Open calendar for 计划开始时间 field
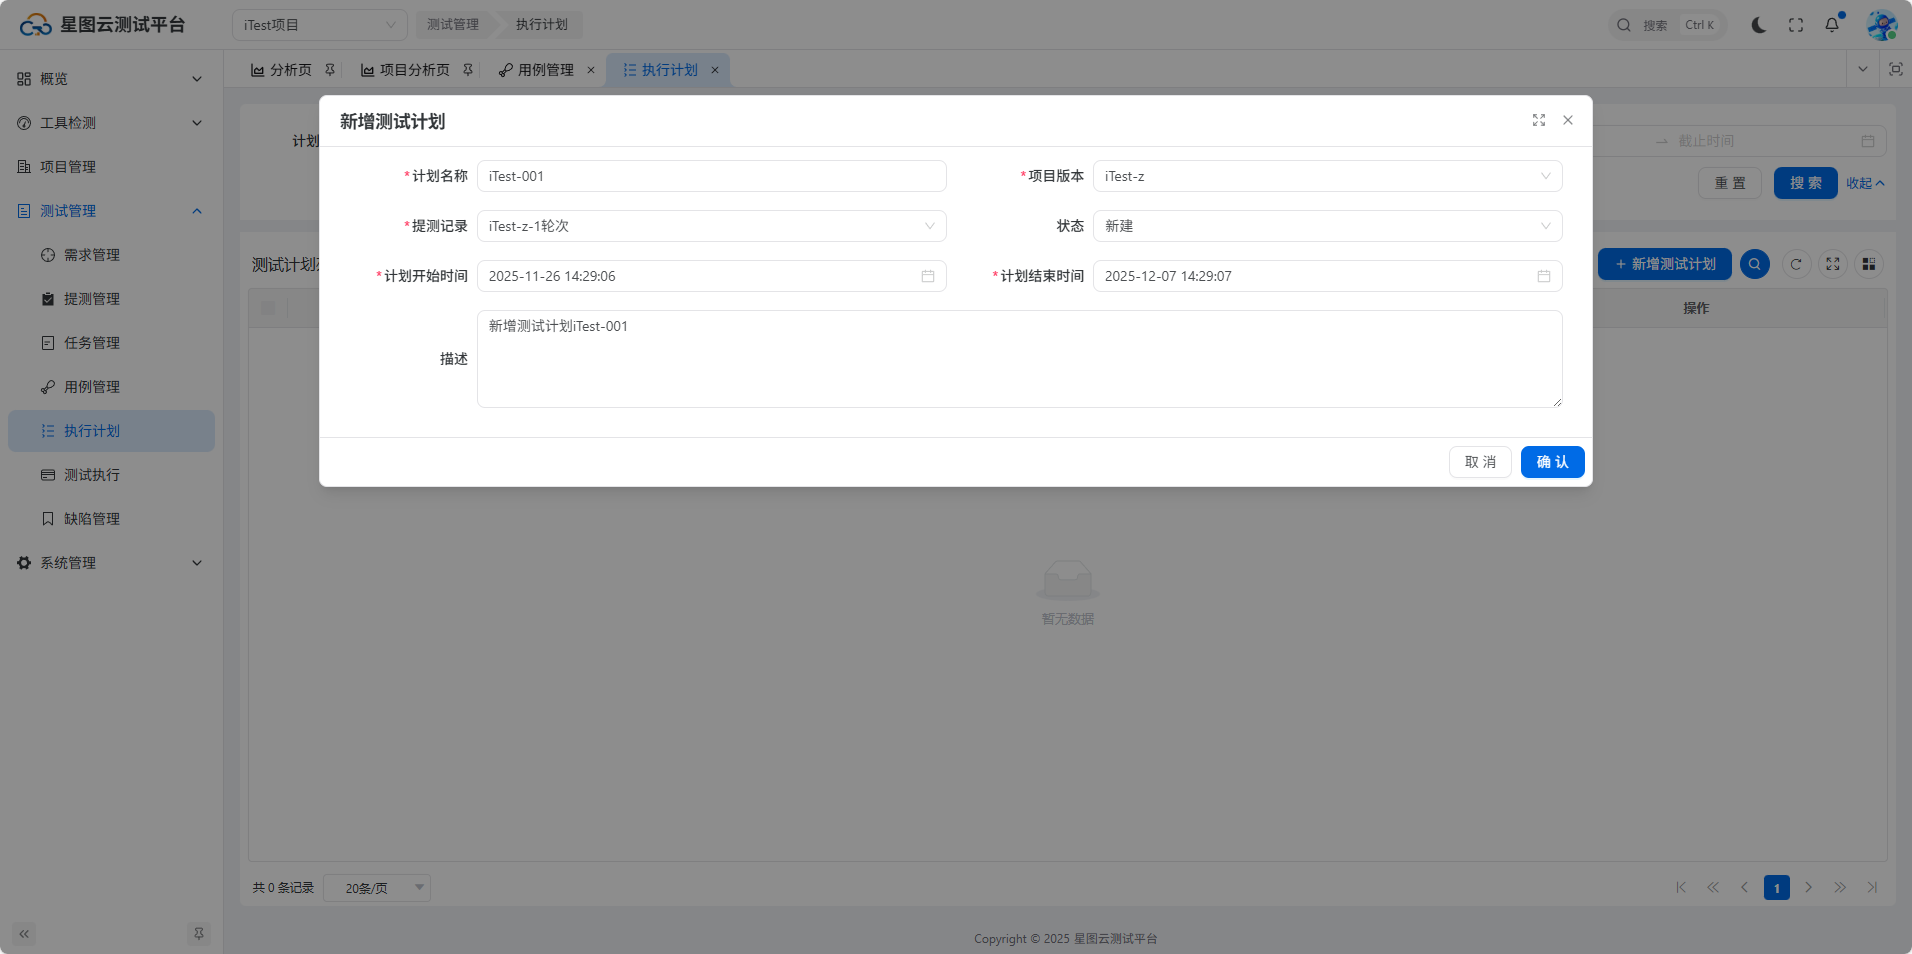The width and height of the screenshot is (1912, 954). (x=928, y=276)
